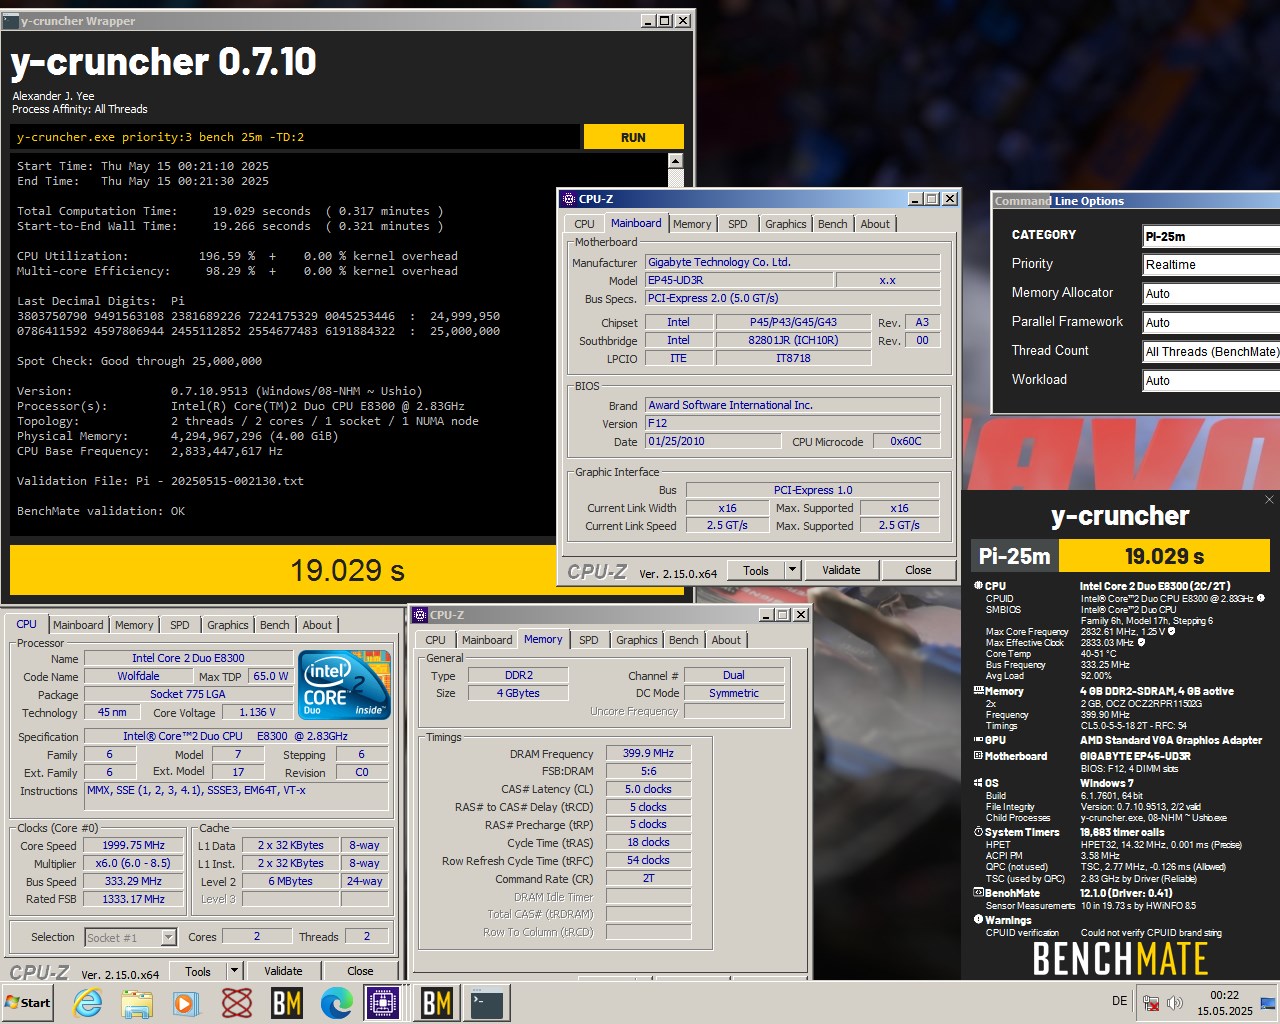
Task: Open the Bench tab in Mainboard CPU-Z window
Action: click(833, 224)
